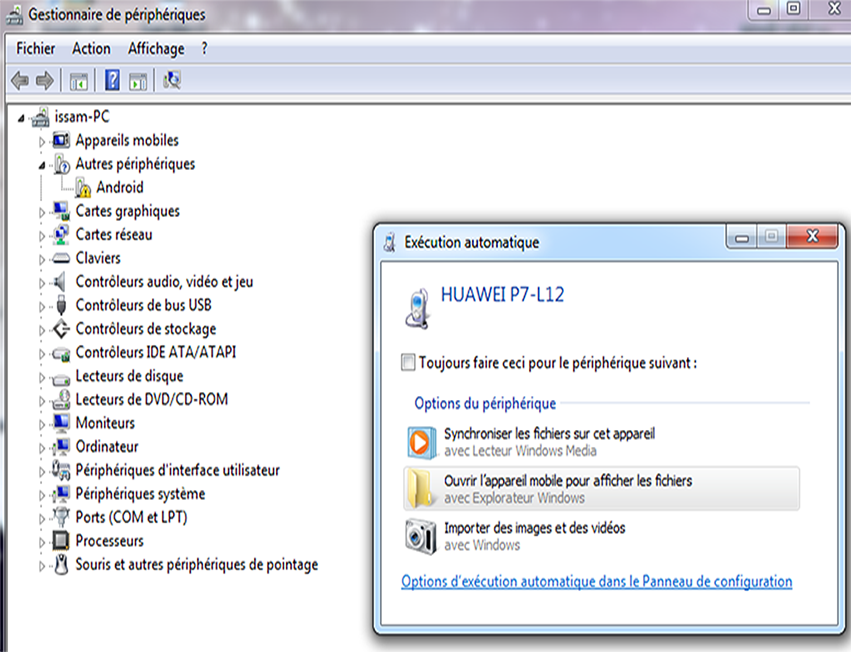Expand Lecteurs de disque node
851x652 pixels.
point(42,377)
